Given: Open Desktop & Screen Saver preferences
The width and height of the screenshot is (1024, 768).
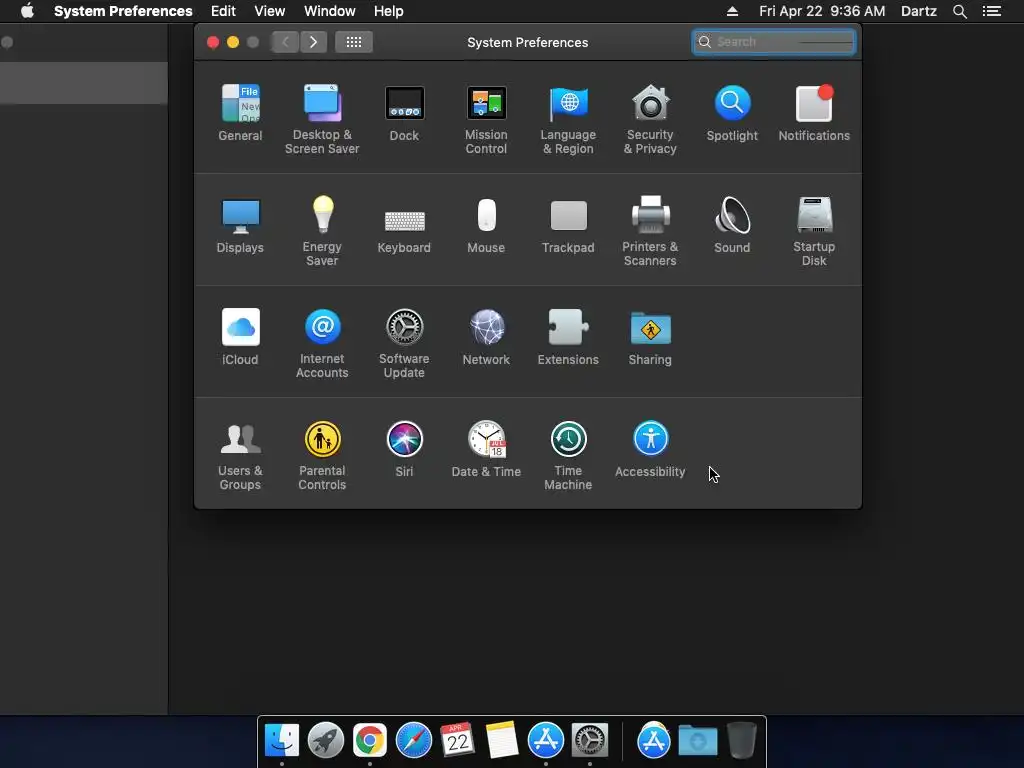Looking at the screenshot, I should pyautogui.click(x=322, y=119).
